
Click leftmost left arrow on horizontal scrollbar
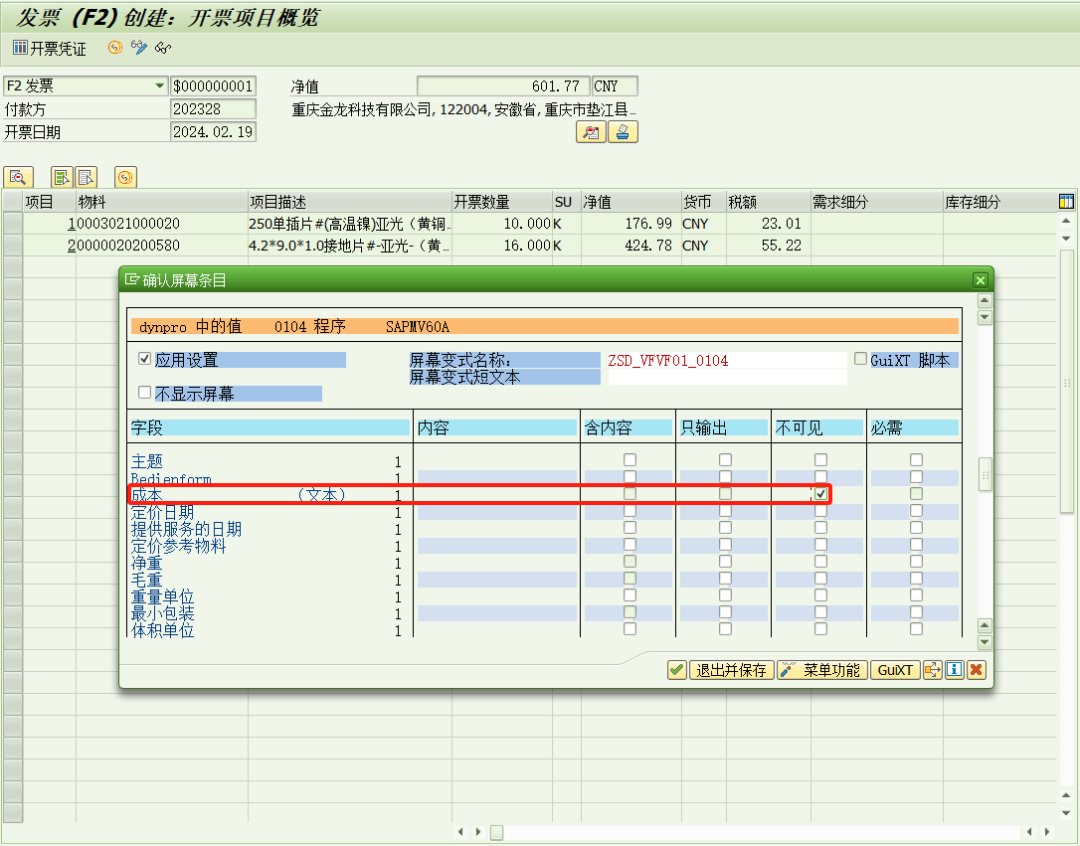(461, 832)
